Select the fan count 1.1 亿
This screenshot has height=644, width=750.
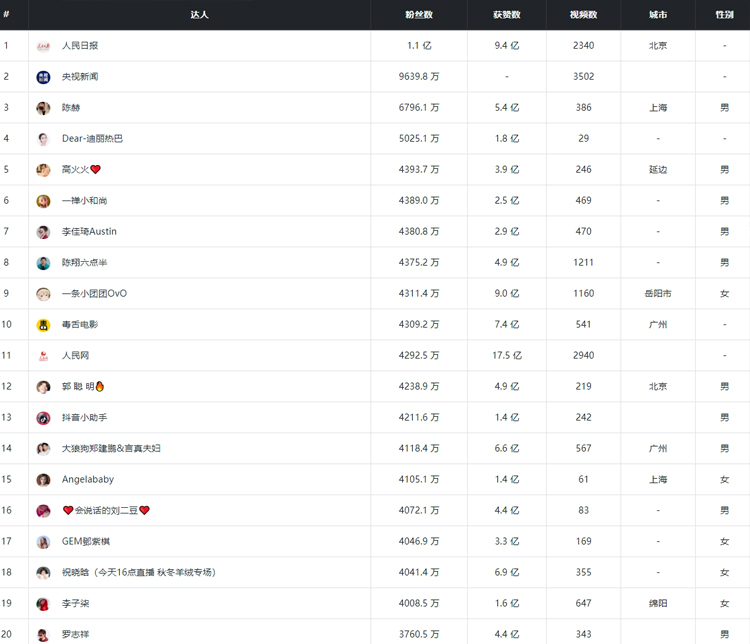click(x=419, y=45)
